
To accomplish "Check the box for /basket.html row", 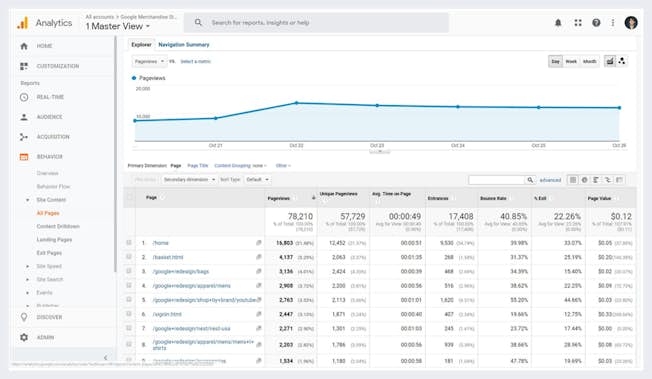I will point(129,257).
